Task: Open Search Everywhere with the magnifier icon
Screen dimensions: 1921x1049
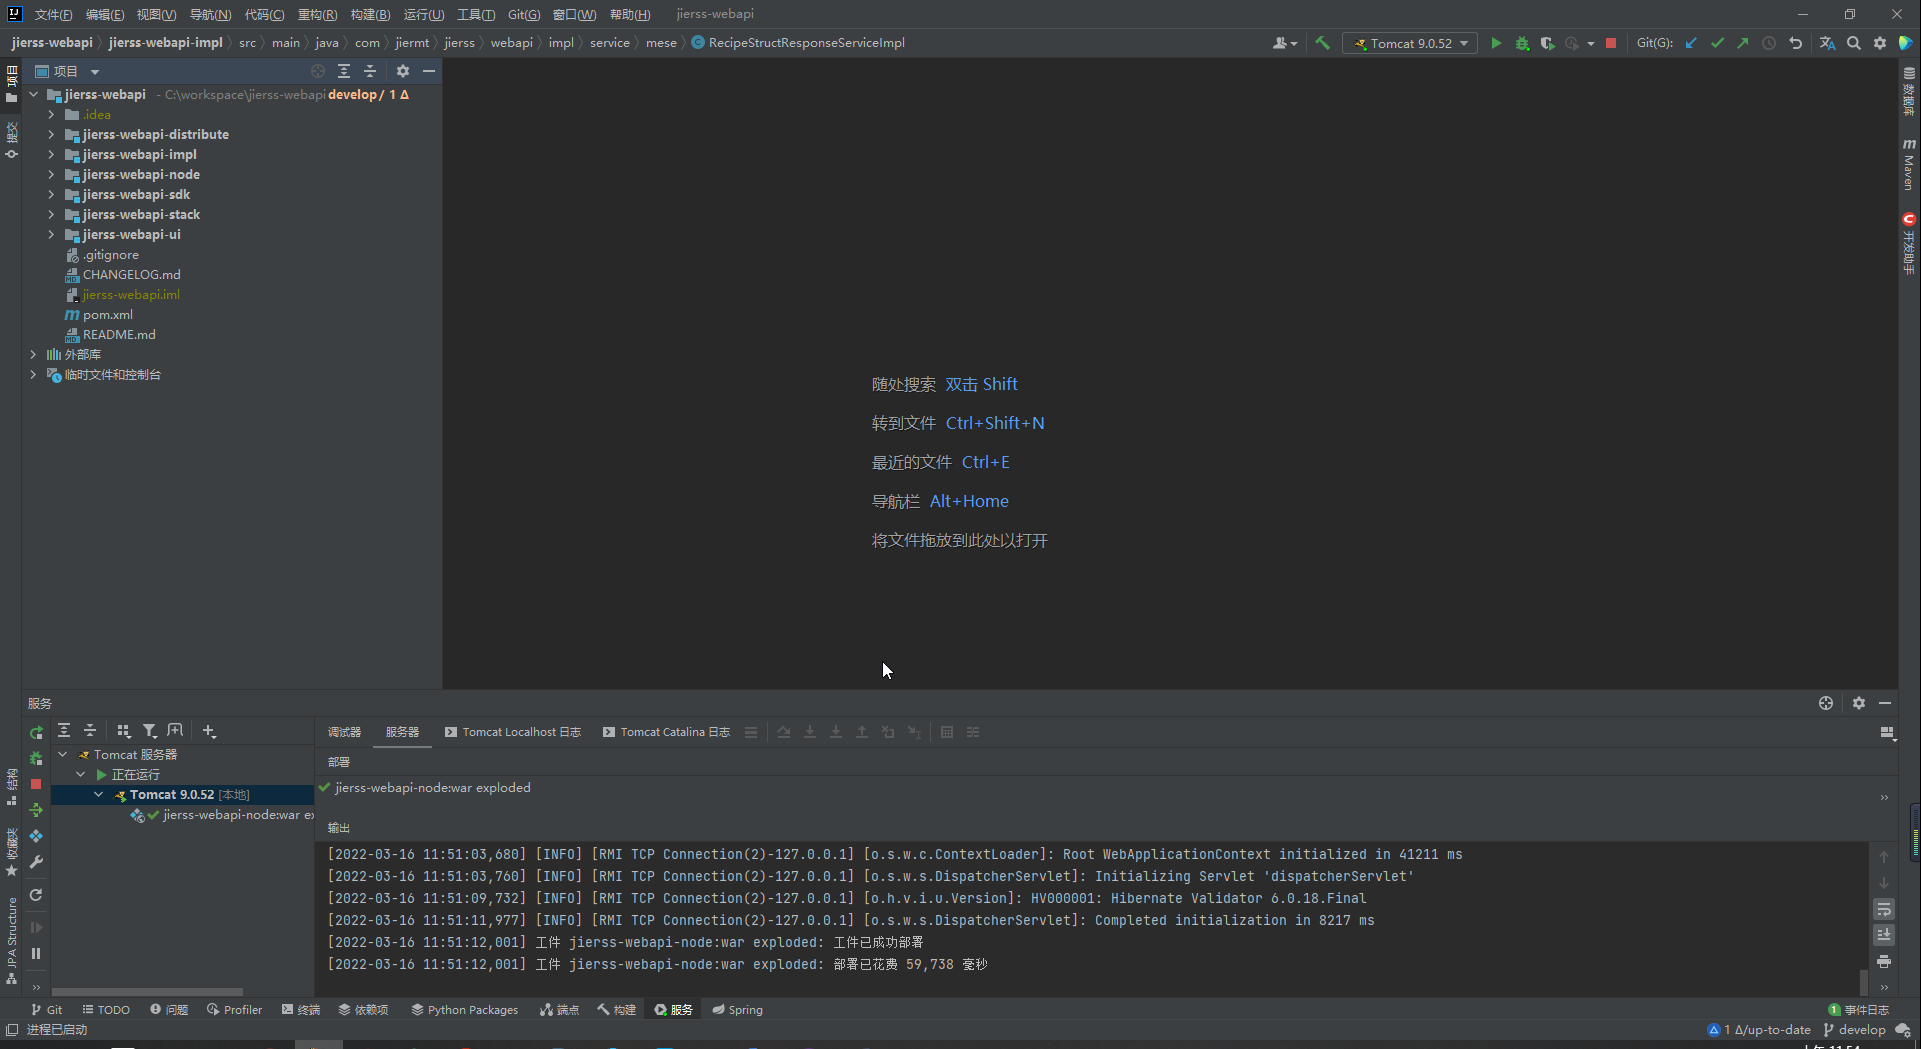Action: click(x=1854, y=43)
